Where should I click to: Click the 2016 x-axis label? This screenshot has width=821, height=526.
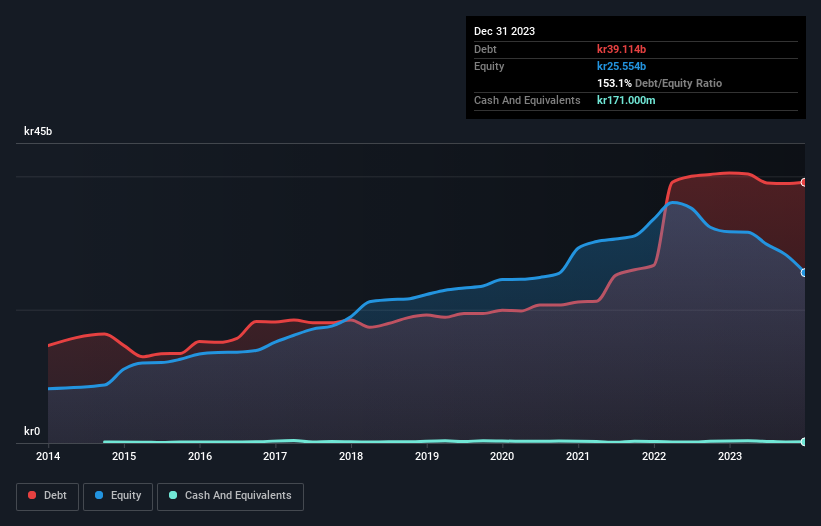point(200,456)
